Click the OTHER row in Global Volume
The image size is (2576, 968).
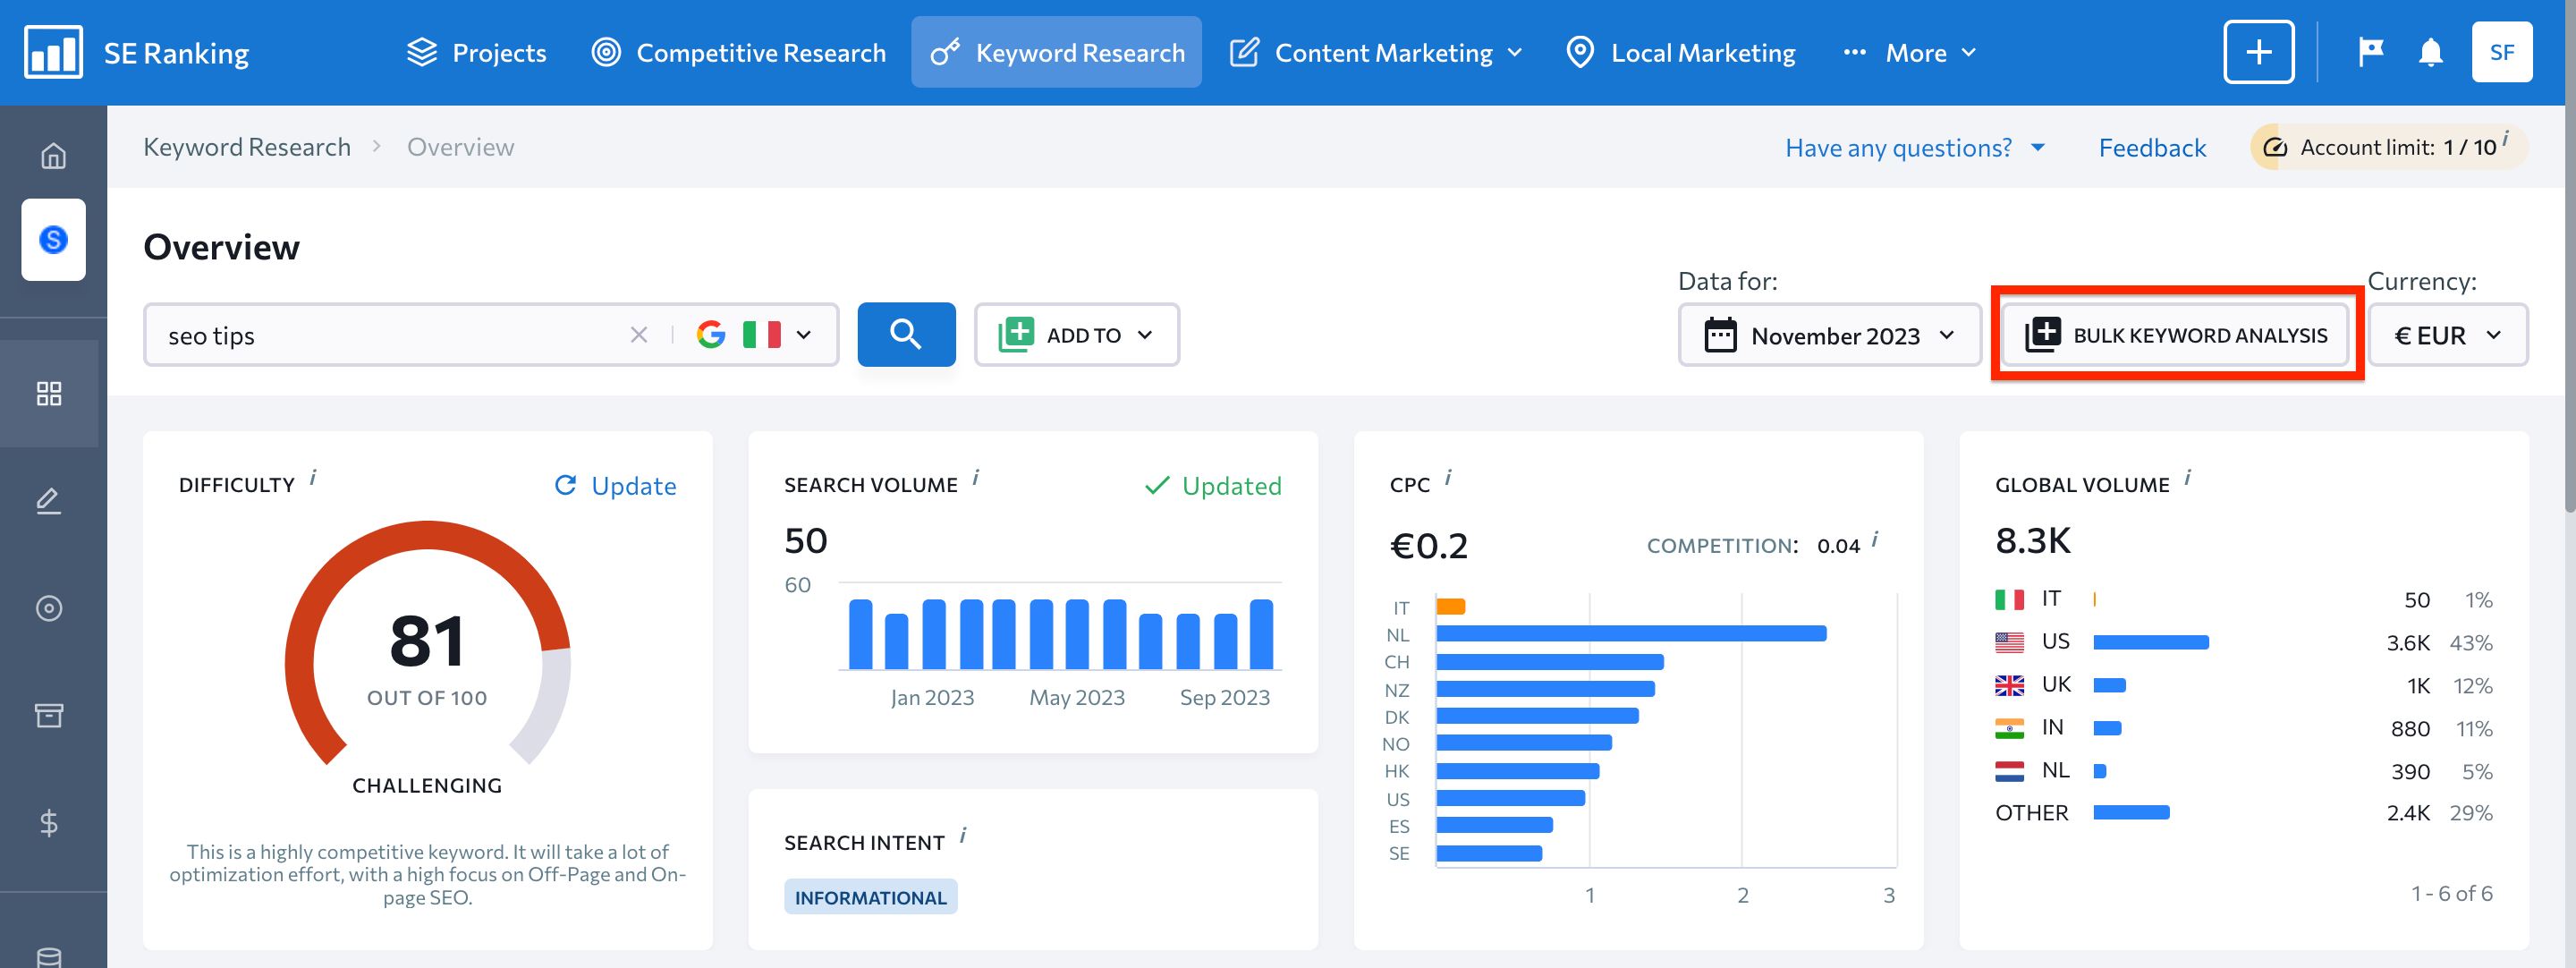click(2243, 813)
